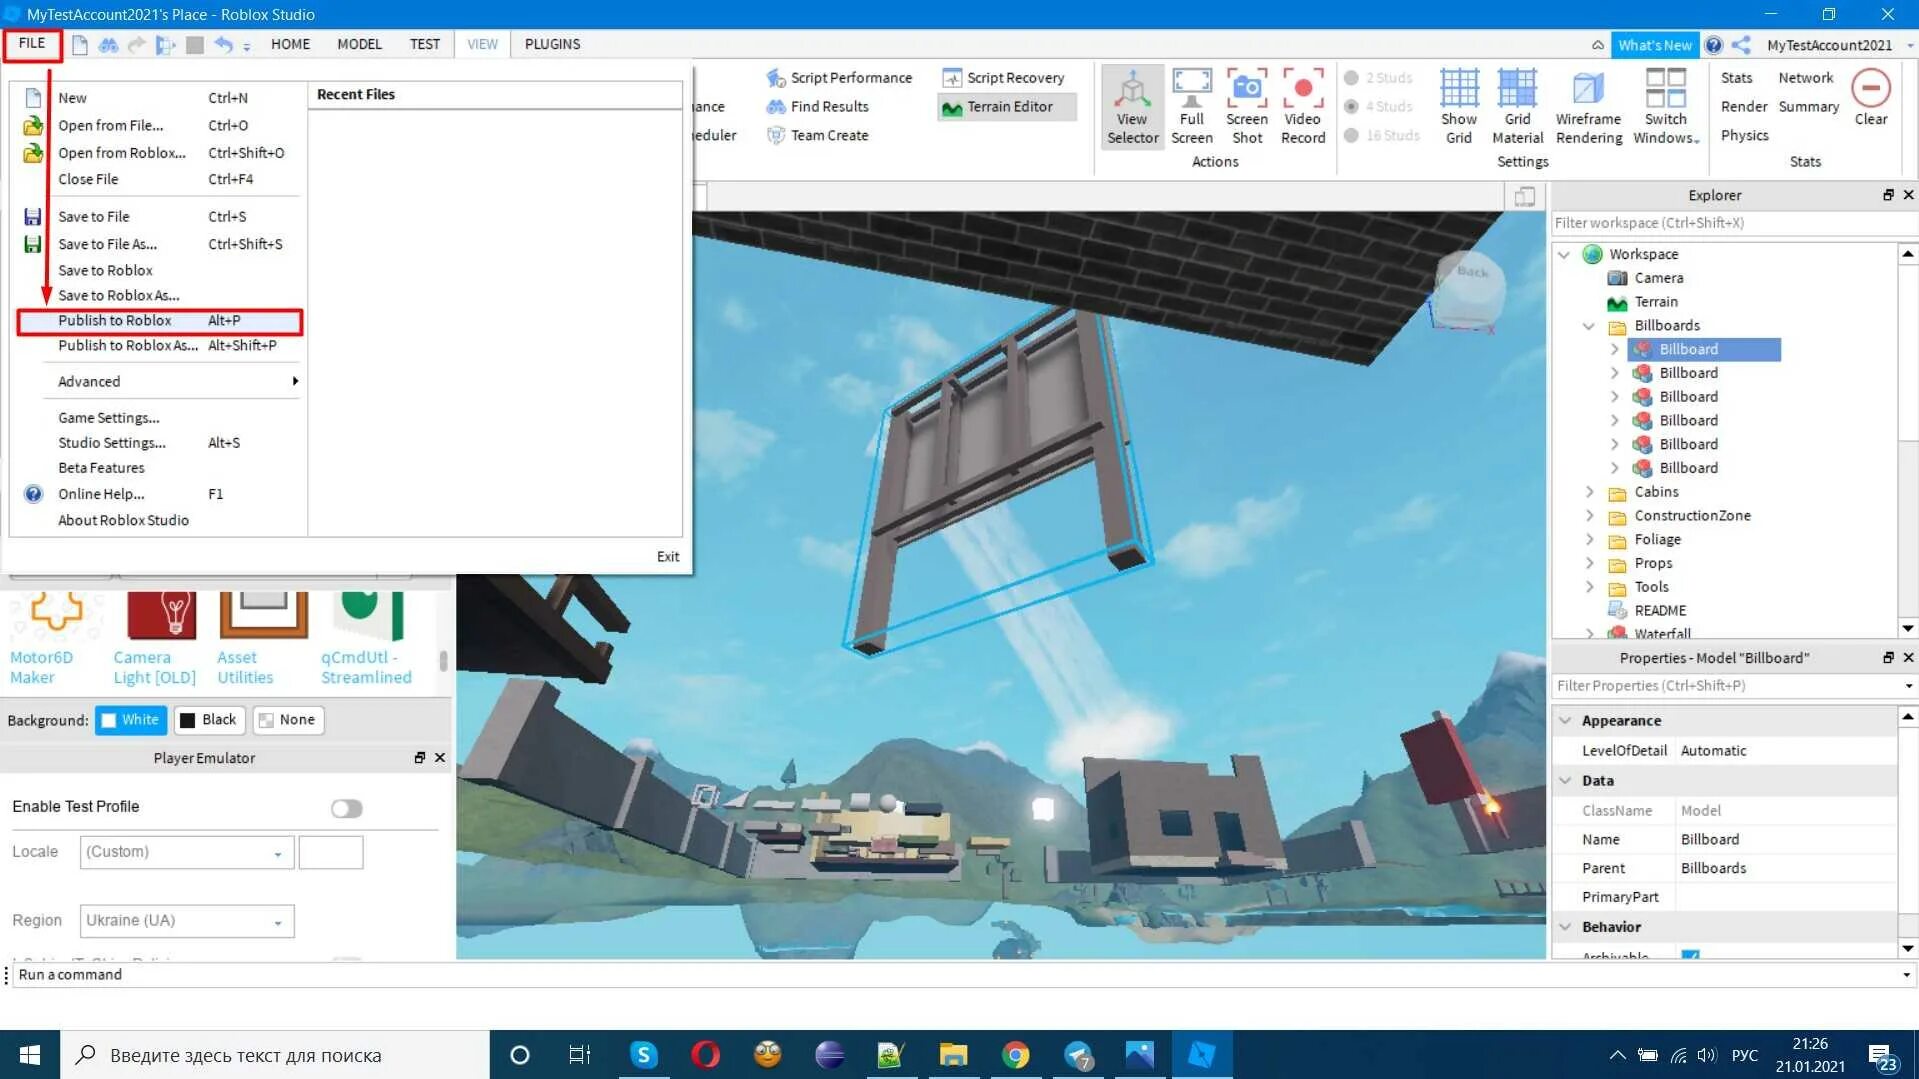The image size is (1919, 1079).
Task: Expand the ConstructionZone folder
Action: [1589, 516]
